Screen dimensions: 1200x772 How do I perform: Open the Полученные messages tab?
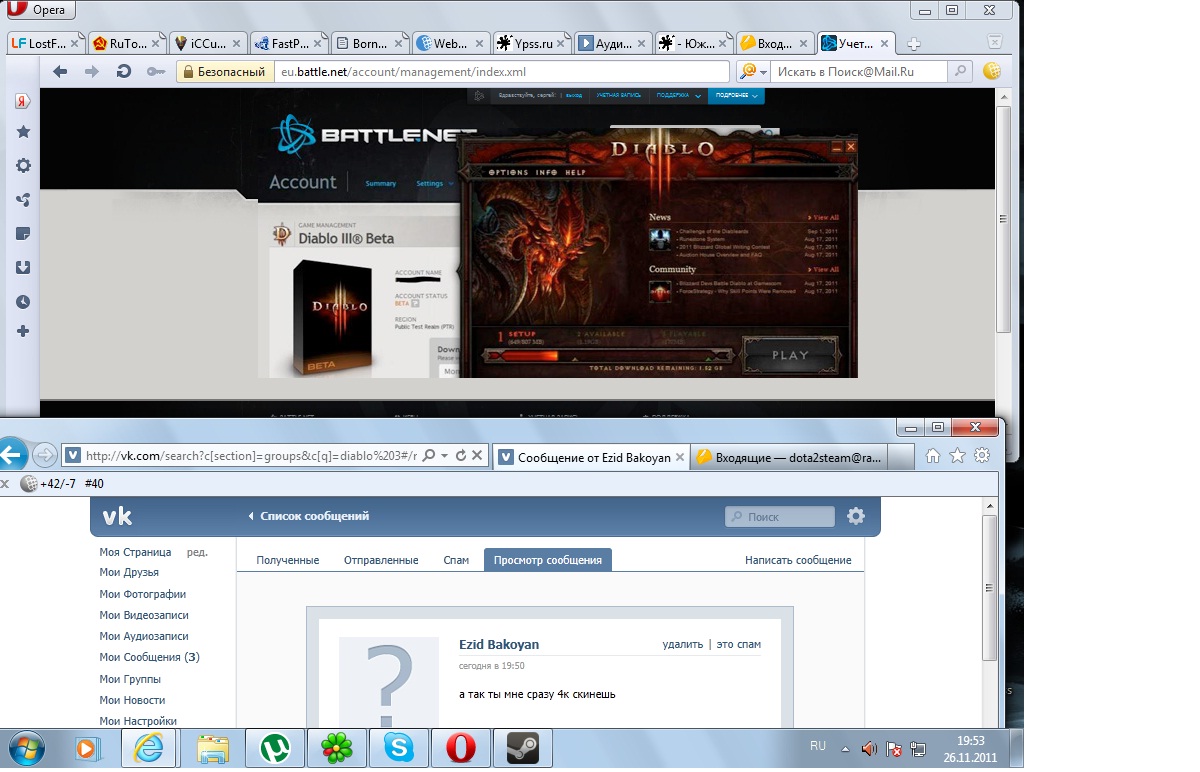(288, 560)
